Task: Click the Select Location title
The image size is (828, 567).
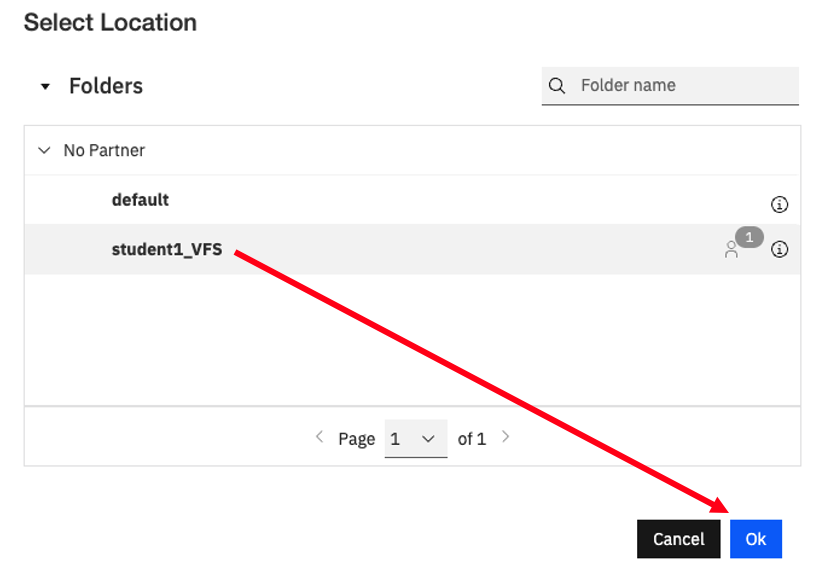Action: coord(110,23)
